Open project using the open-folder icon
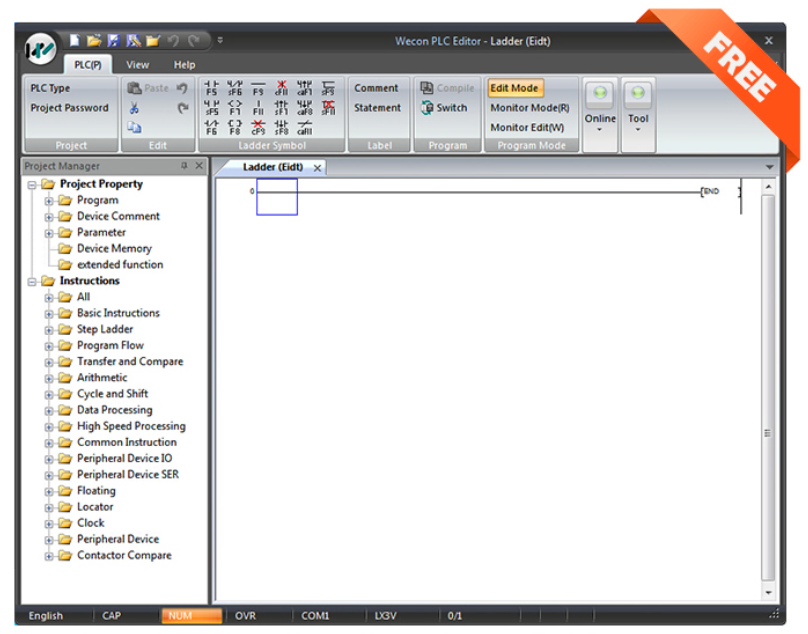 point(94,40)
